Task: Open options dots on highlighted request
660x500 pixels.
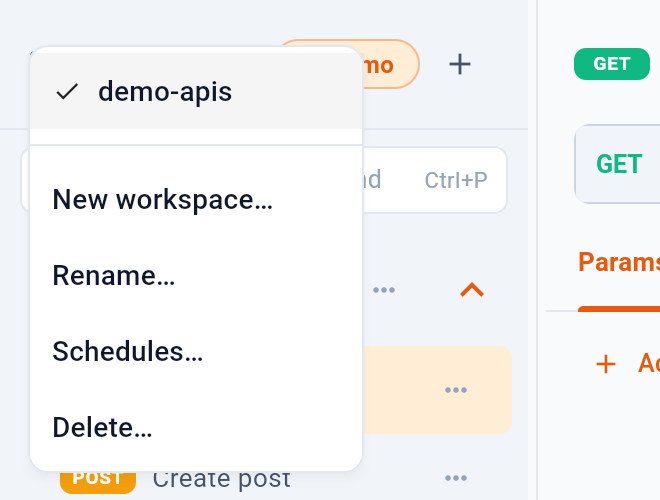Action: [x=456, y=390]
